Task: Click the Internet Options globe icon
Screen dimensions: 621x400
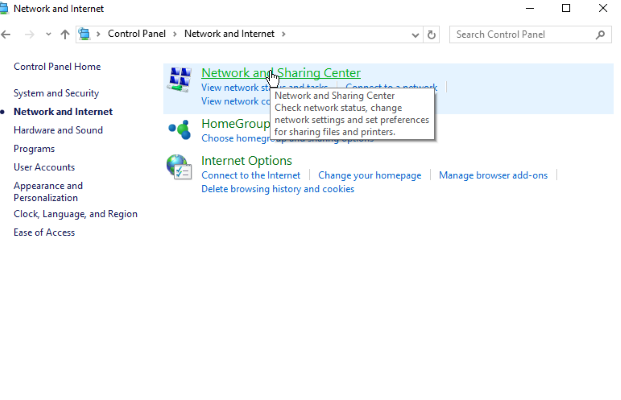Action: tap(179, 167)
